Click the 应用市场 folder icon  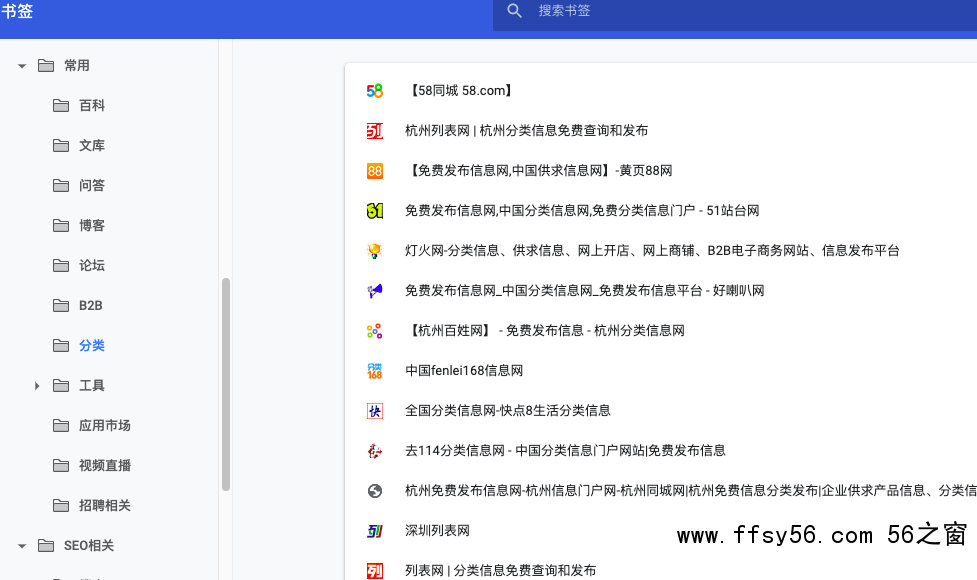pos(61,425)
